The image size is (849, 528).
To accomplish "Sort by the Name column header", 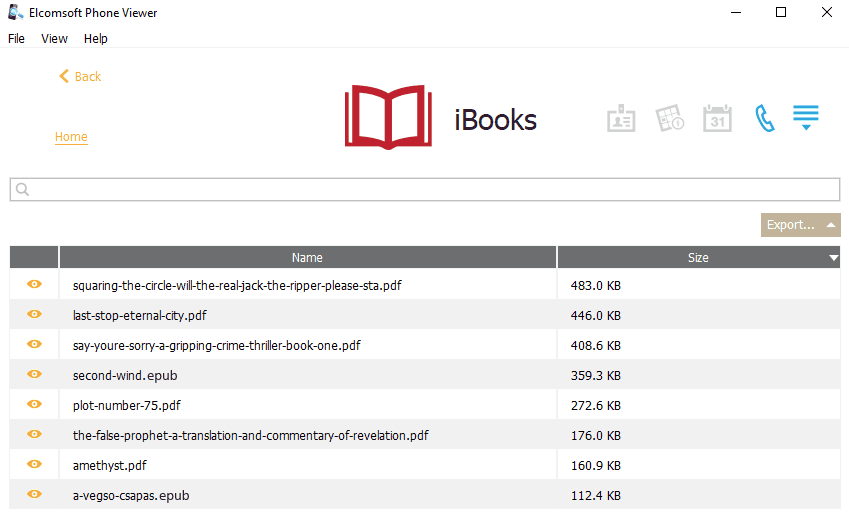I will 307,258.
